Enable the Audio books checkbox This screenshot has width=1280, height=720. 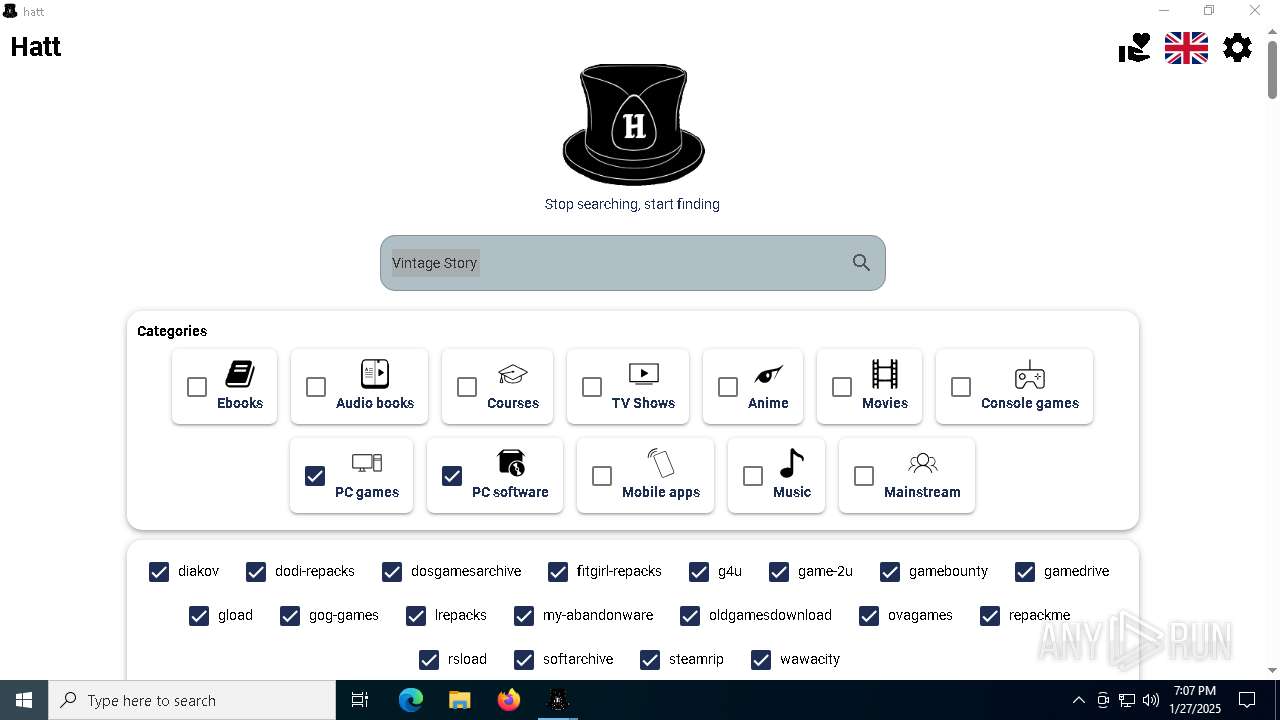tap(316, 387)
